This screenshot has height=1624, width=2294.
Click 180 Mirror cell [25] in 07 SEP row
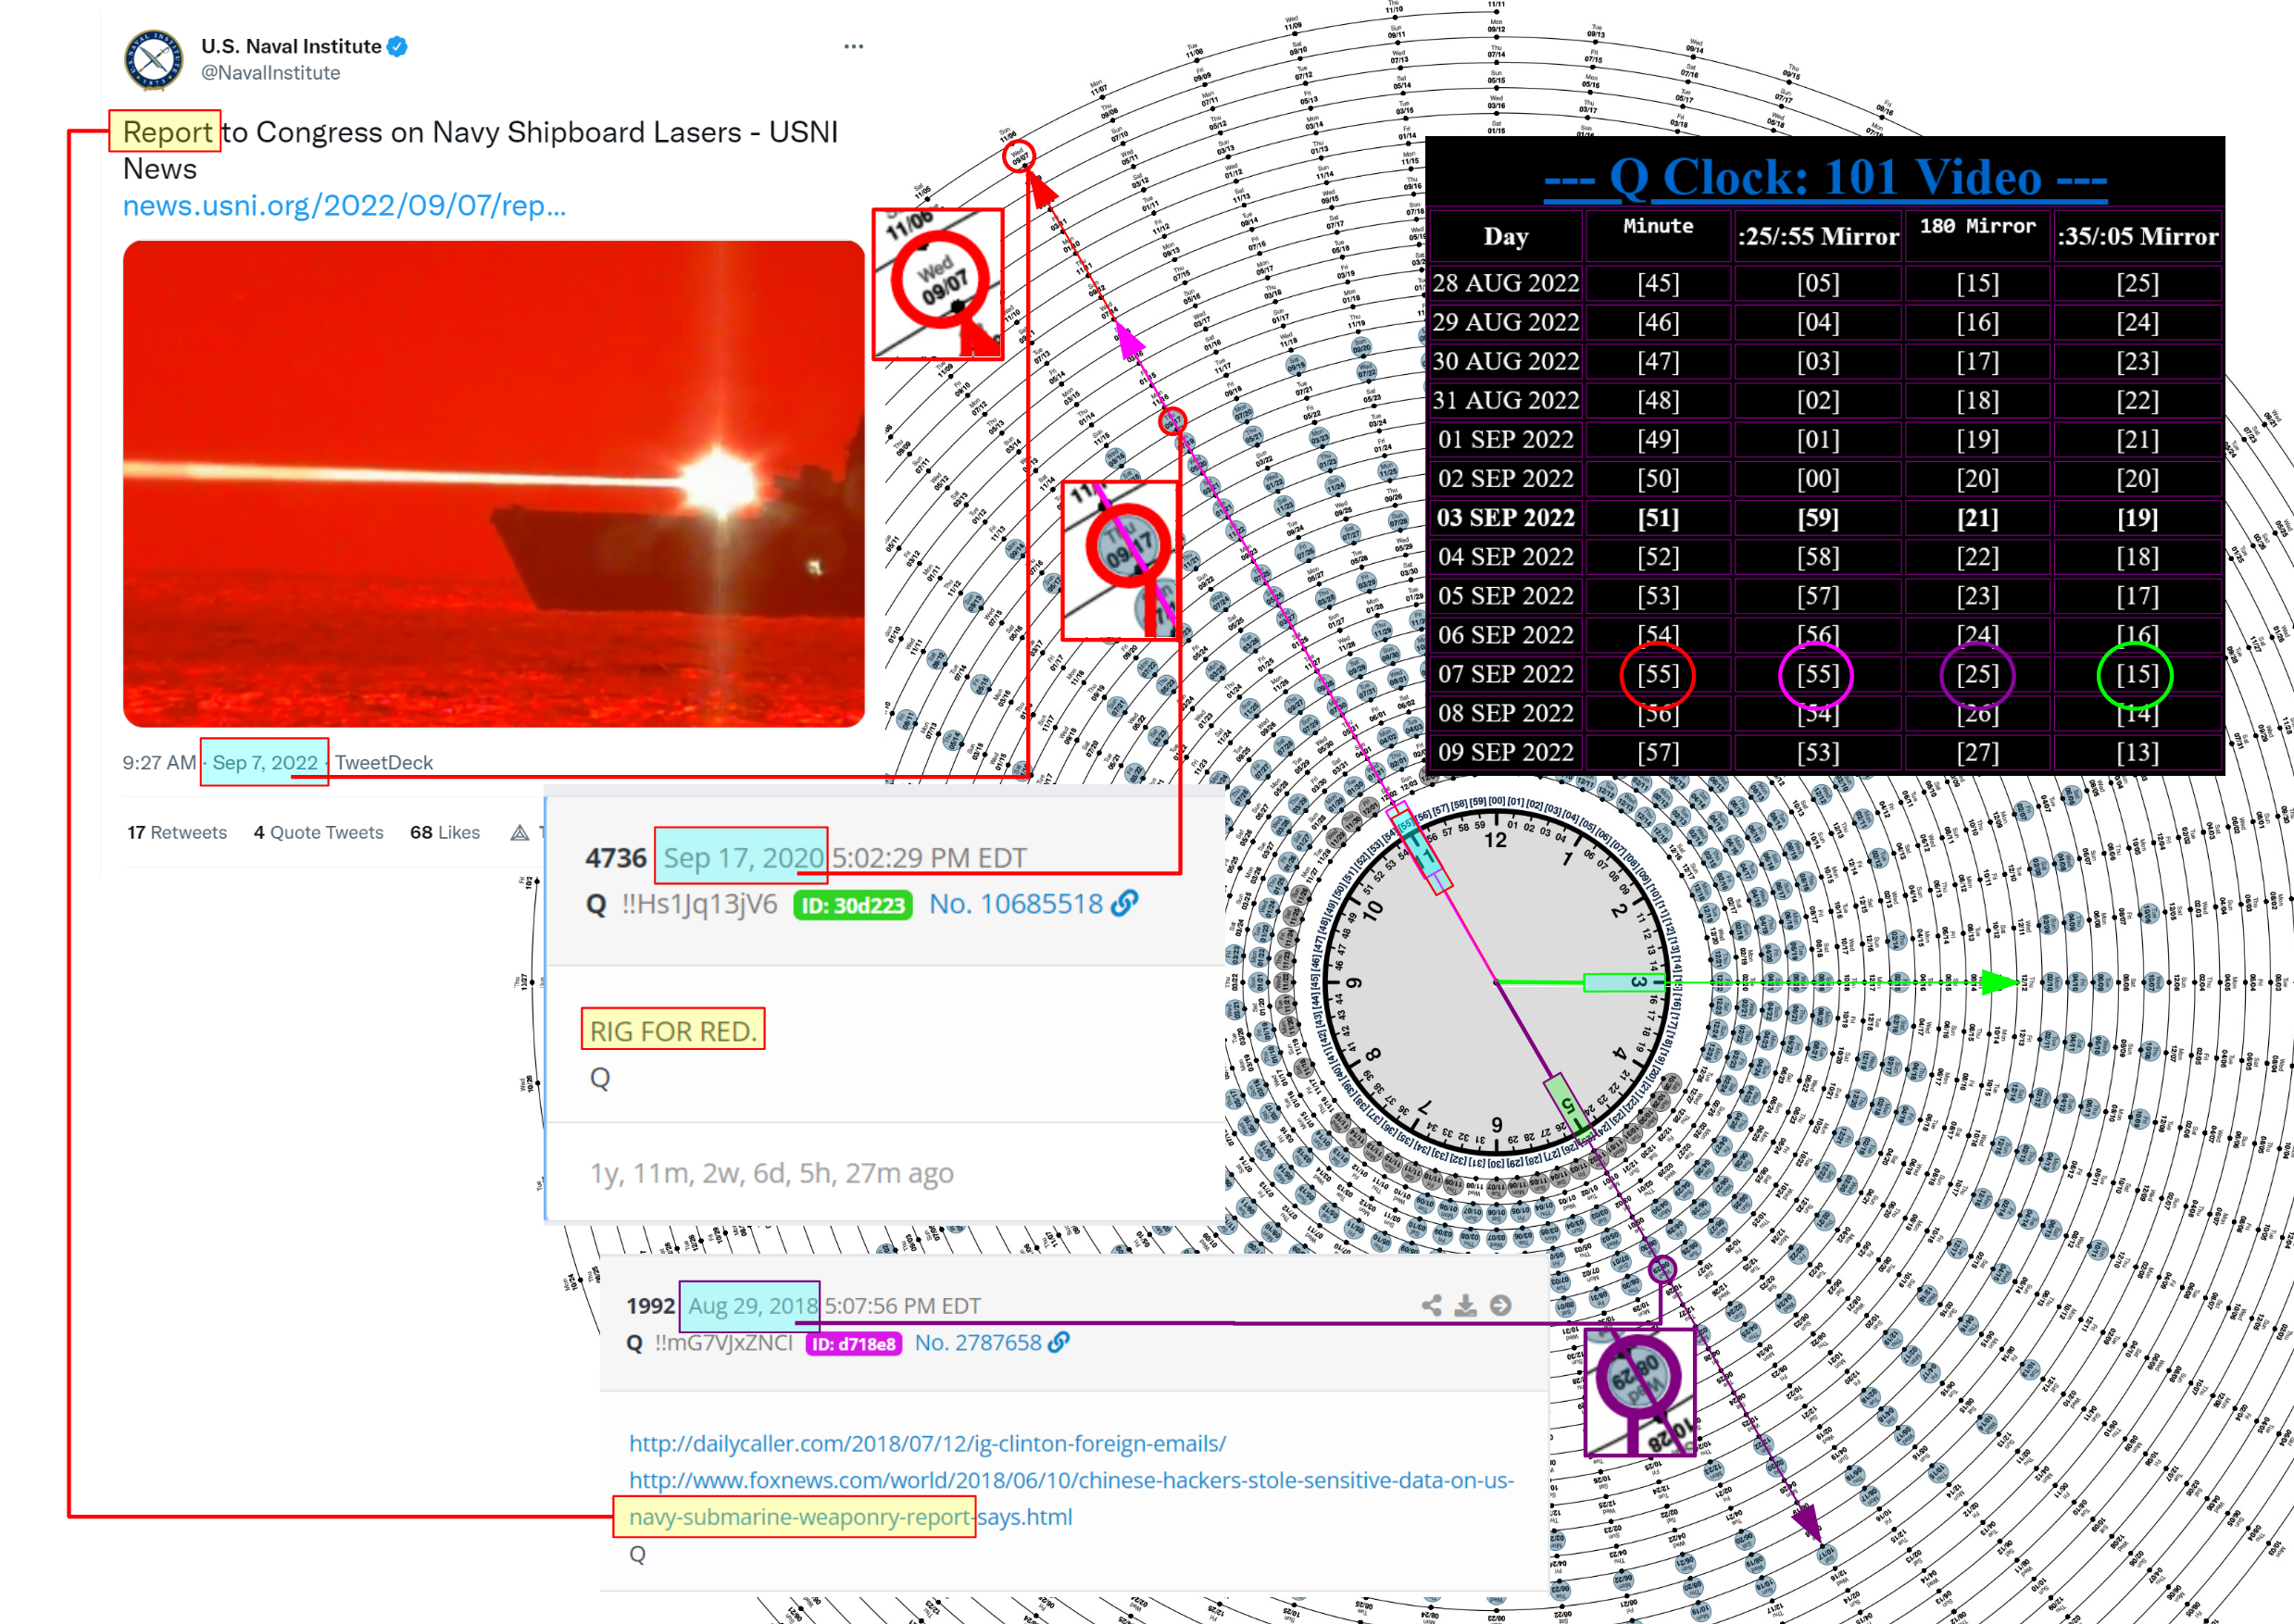point(1977,674)
